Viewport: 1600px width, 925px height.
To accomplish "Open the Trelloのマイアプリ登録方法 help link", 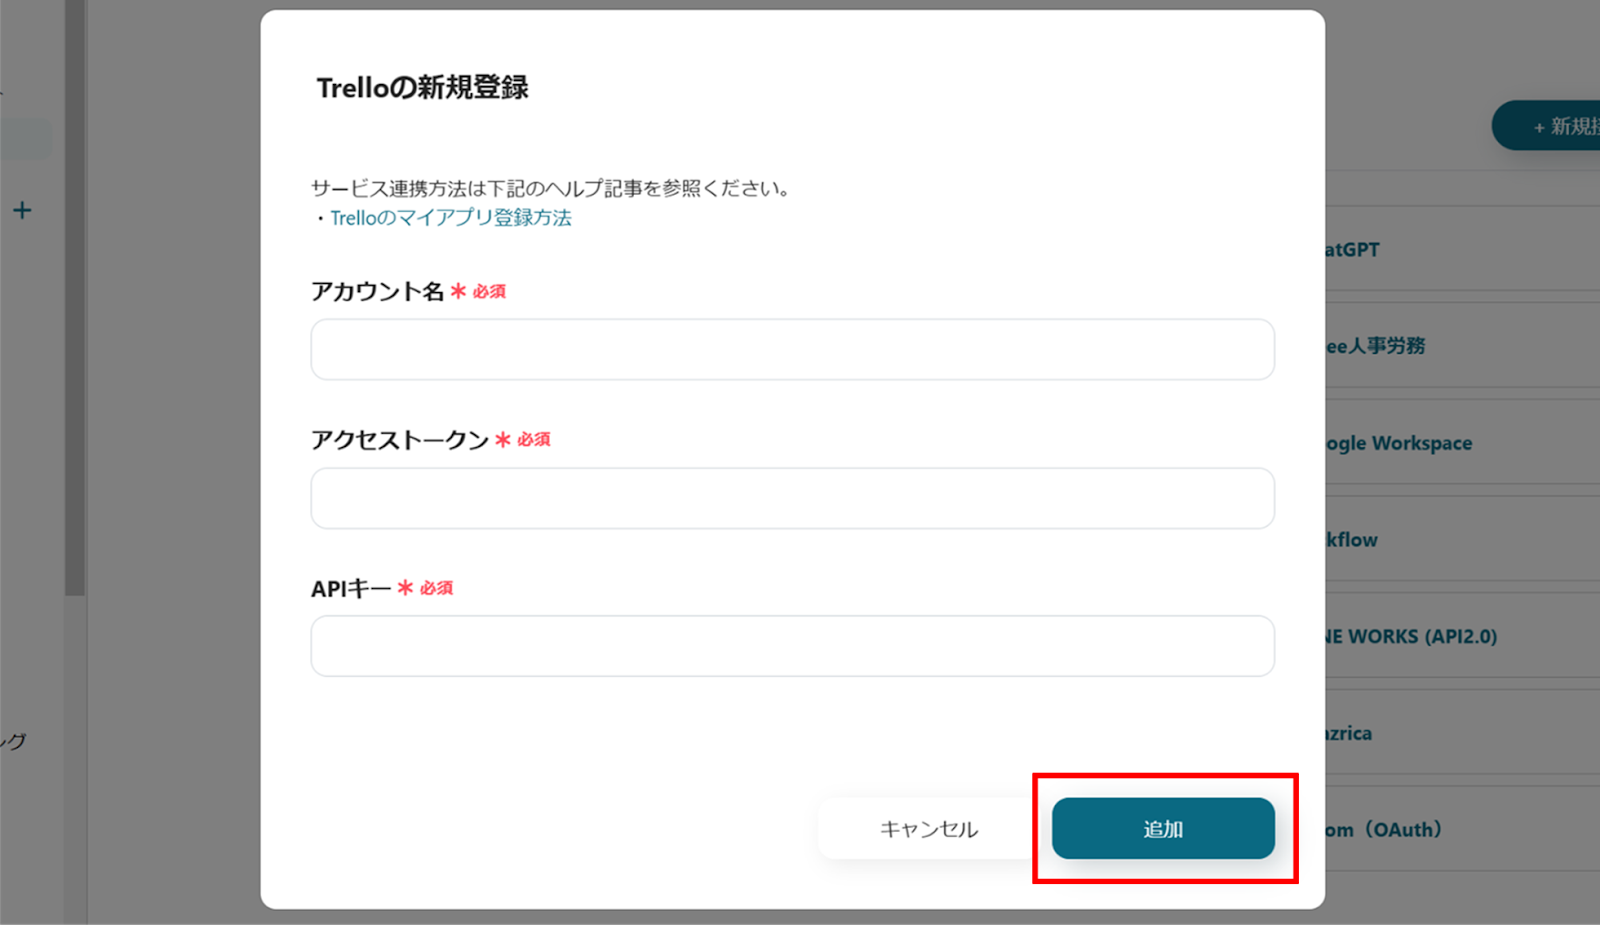I will 451,218.
